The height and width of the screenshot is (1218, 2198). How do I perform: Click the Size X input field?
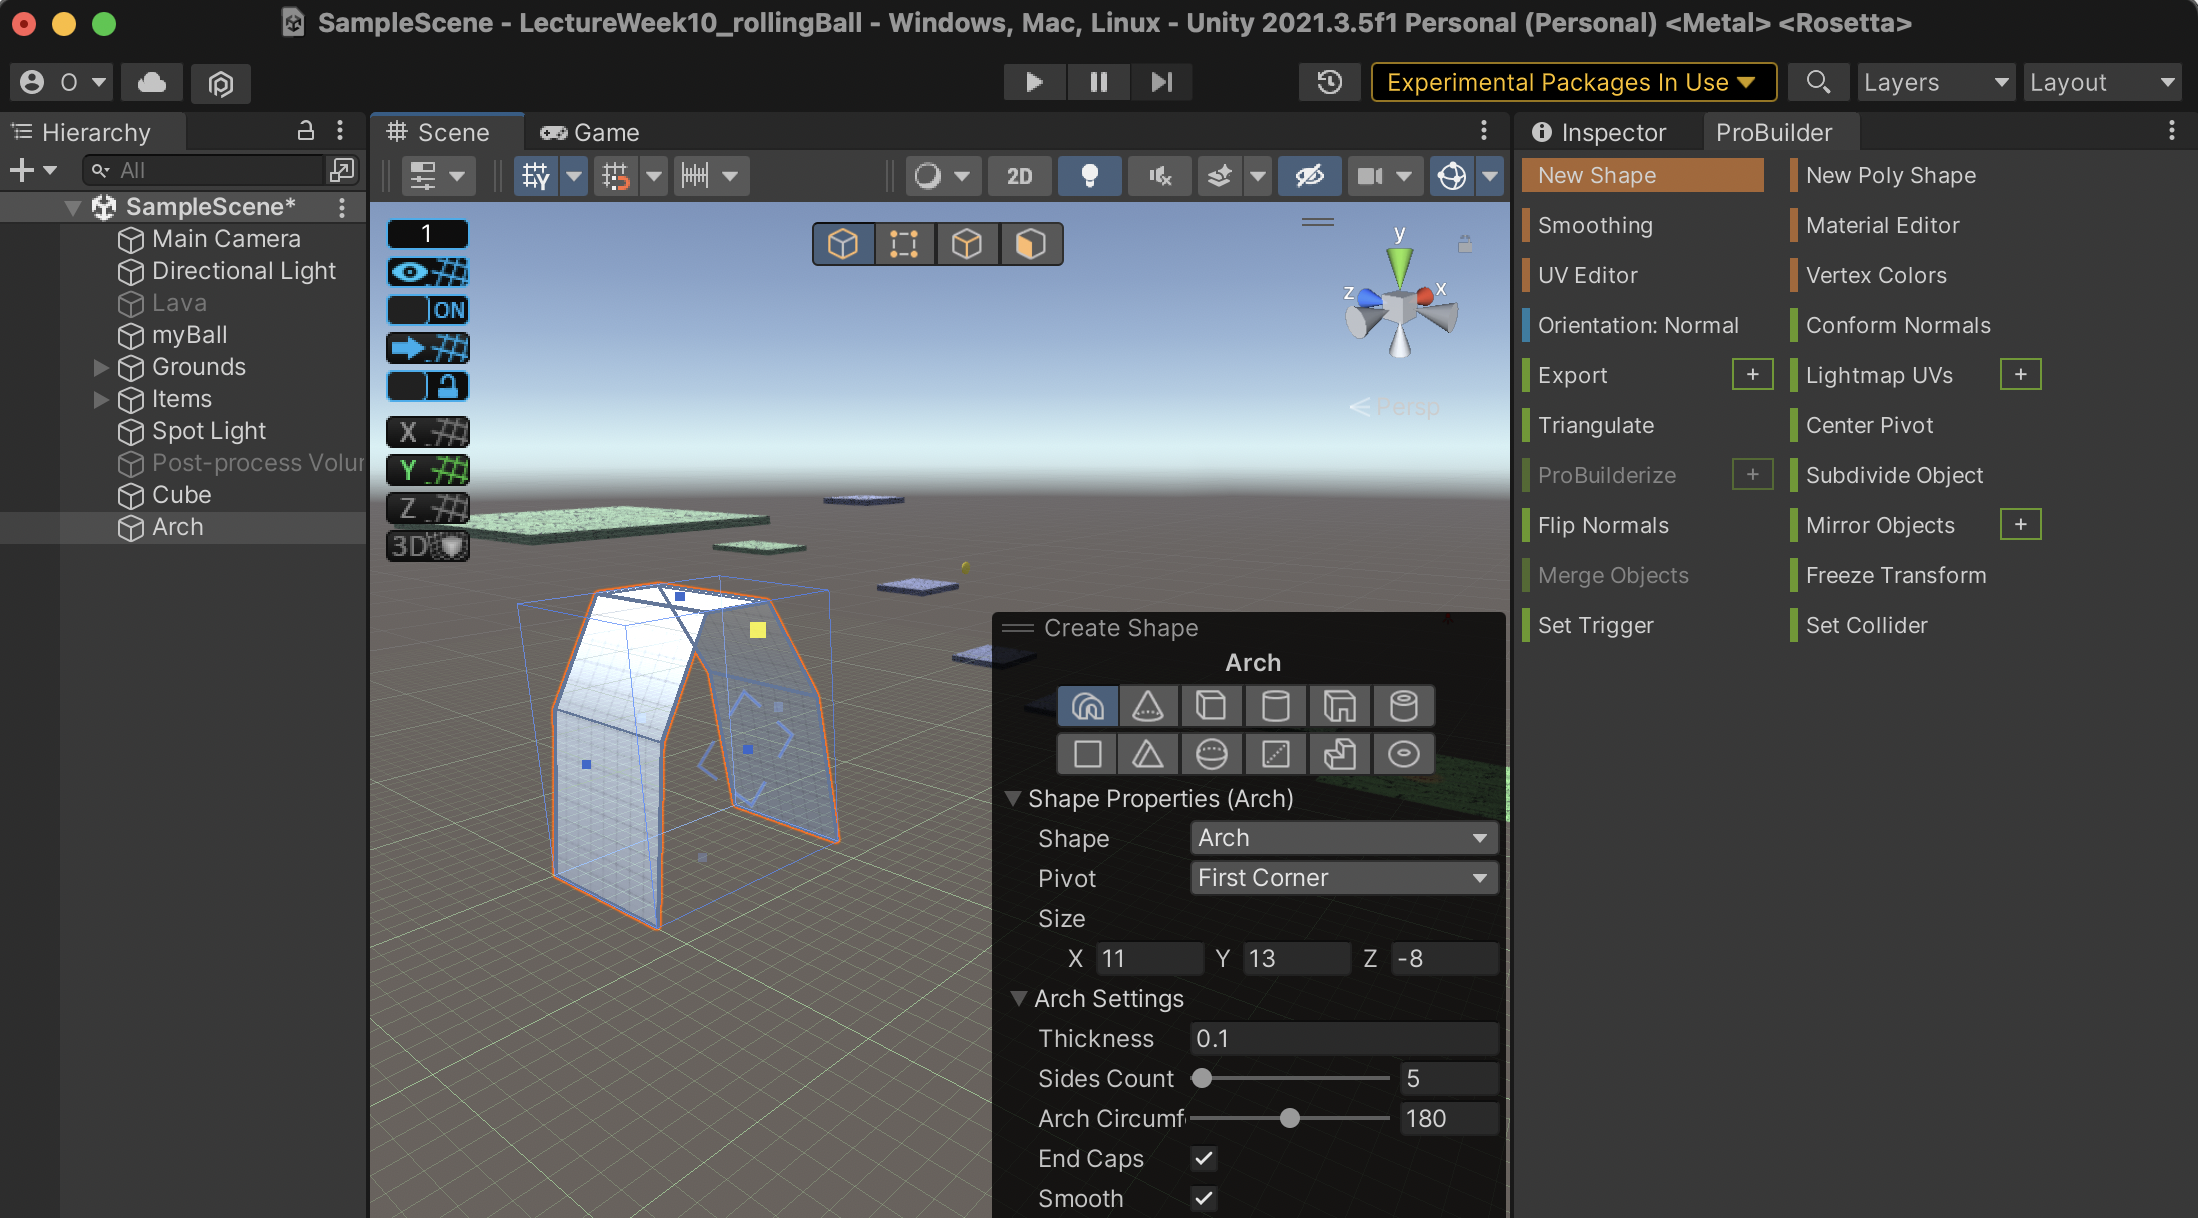[x=1149, y=958]
